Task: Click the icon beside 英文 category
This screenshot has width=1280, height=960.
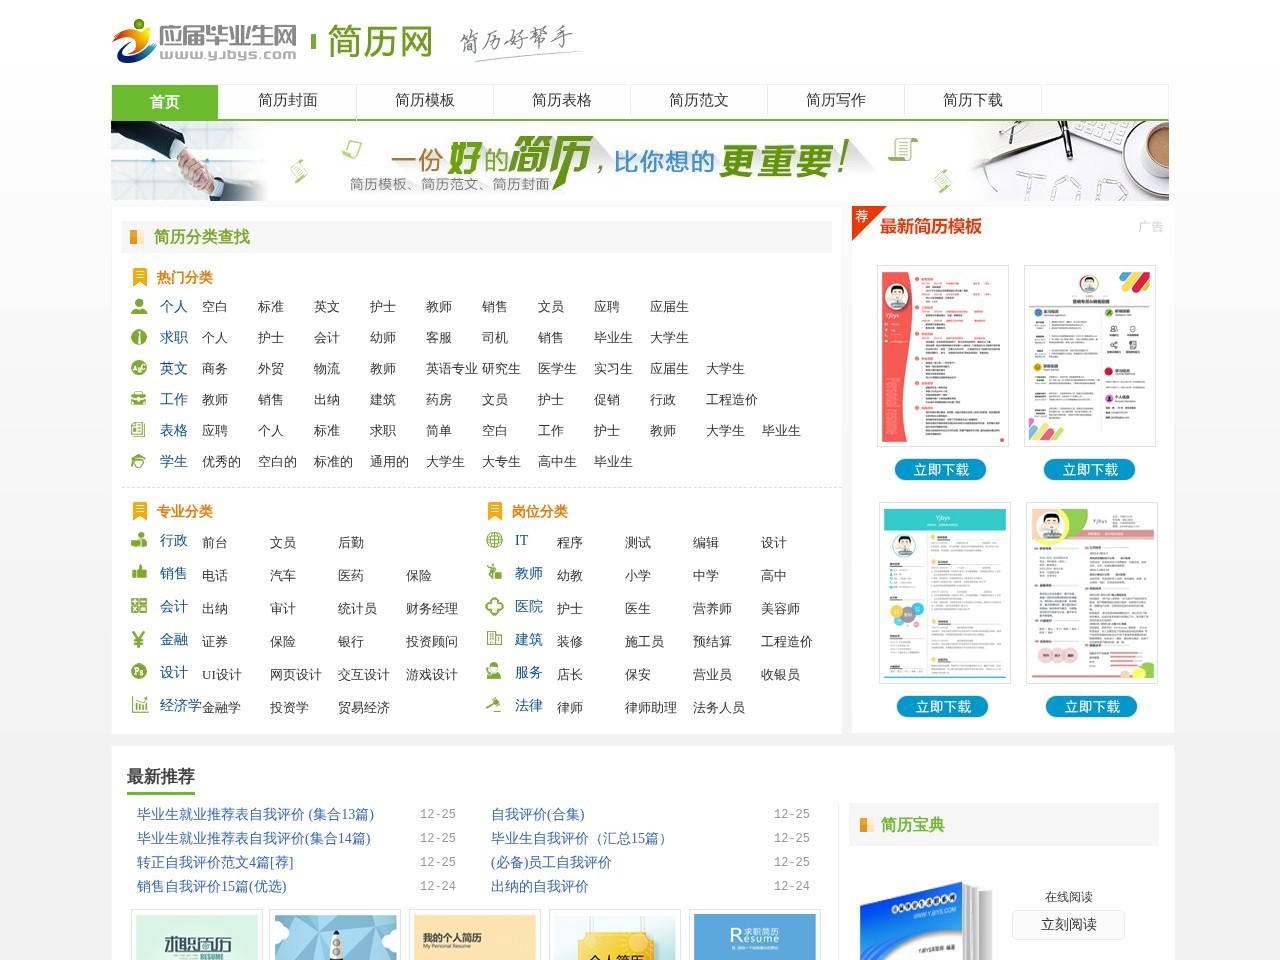Action: click(x=139, y=368)
